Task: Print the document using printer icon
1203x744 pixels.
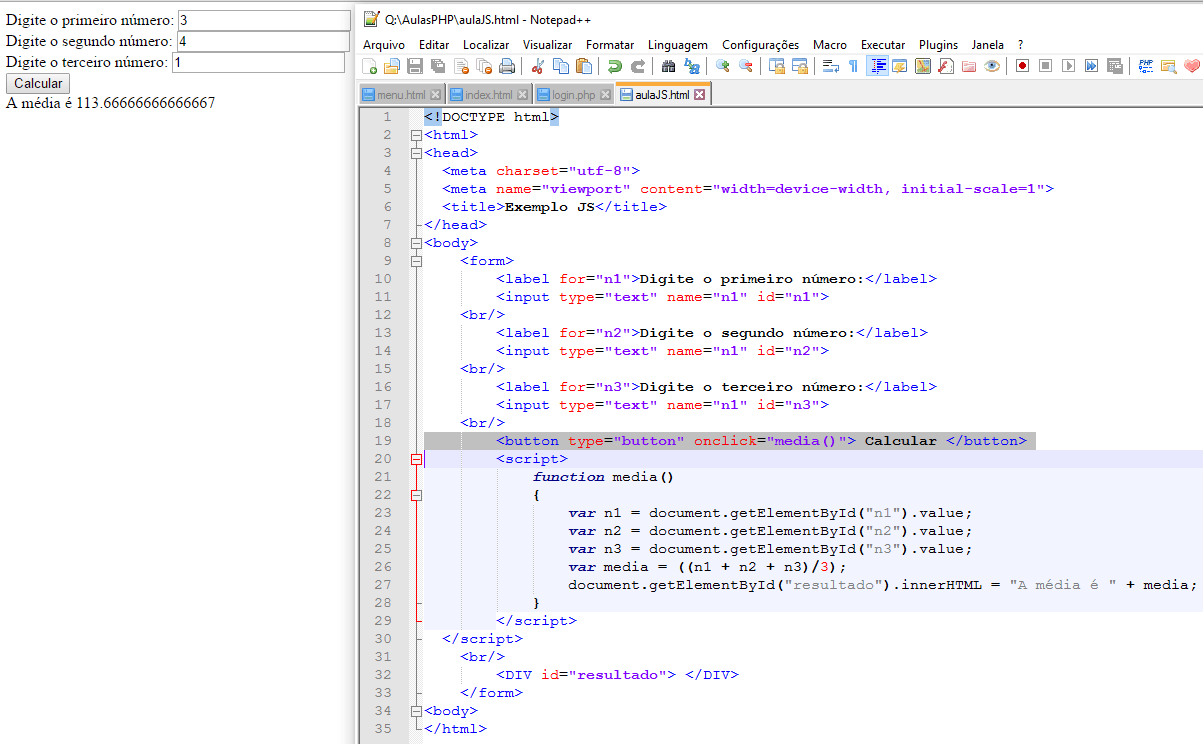Action: 507,66
